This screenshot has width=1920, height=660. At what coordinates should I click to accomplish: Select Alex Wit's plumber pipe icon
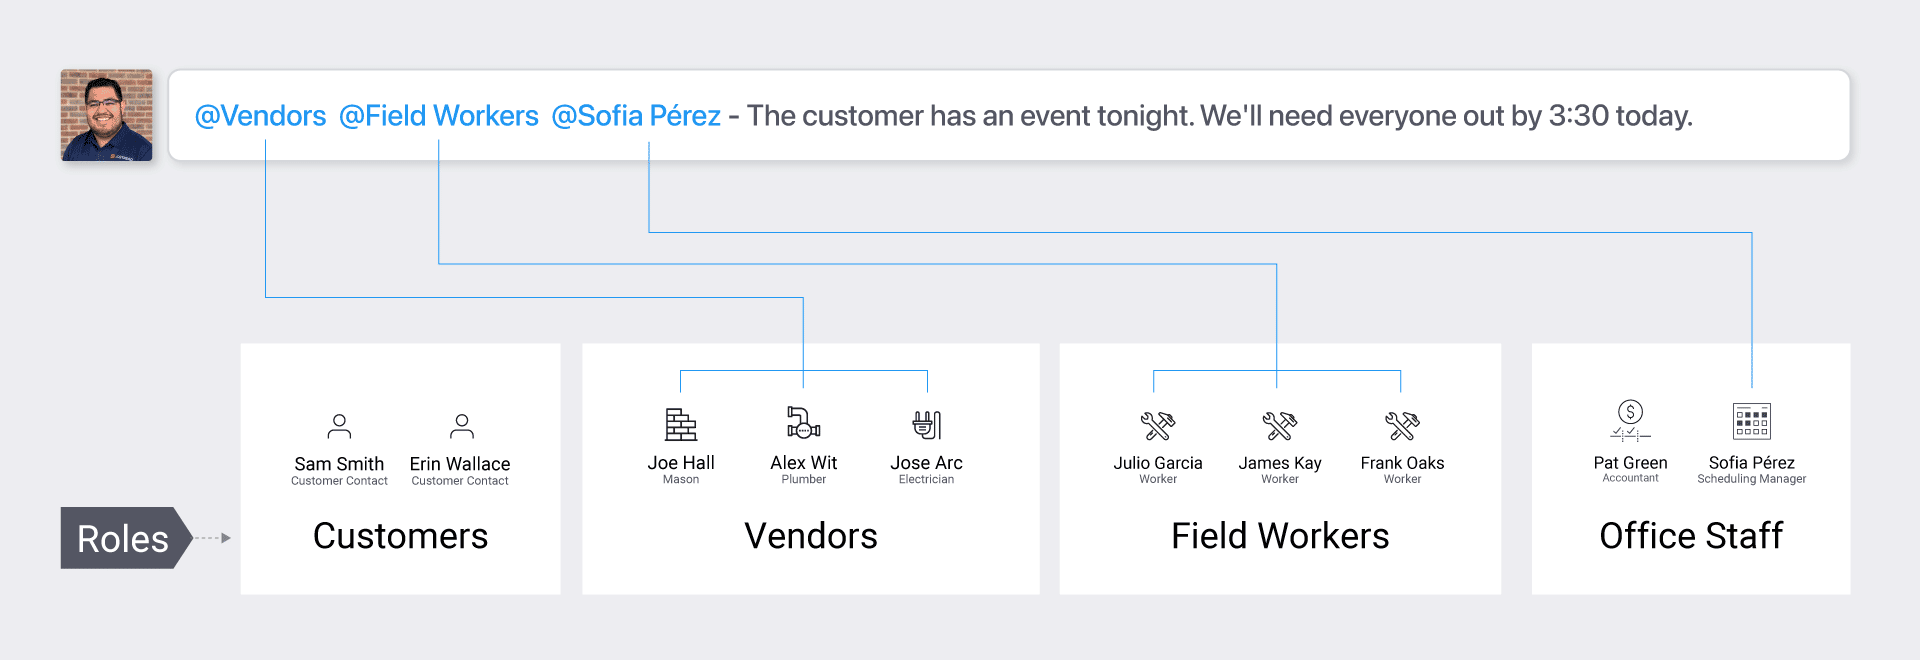pos(803,423)
